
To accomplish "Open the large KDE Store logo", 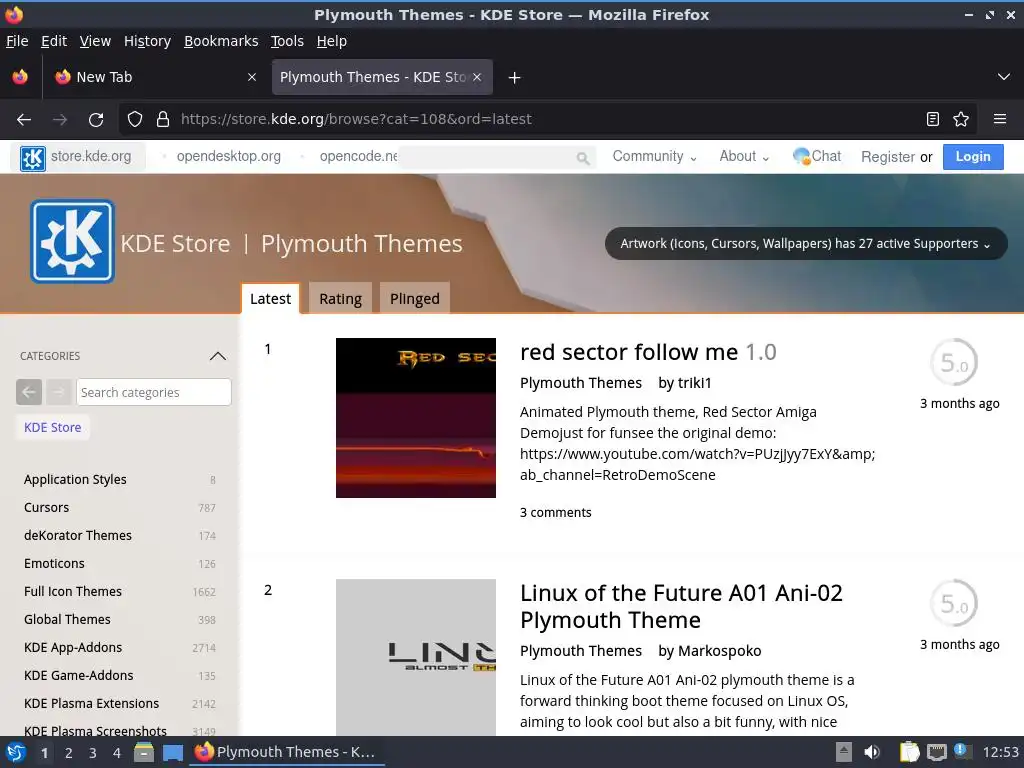I will click(x=72, y=242).
